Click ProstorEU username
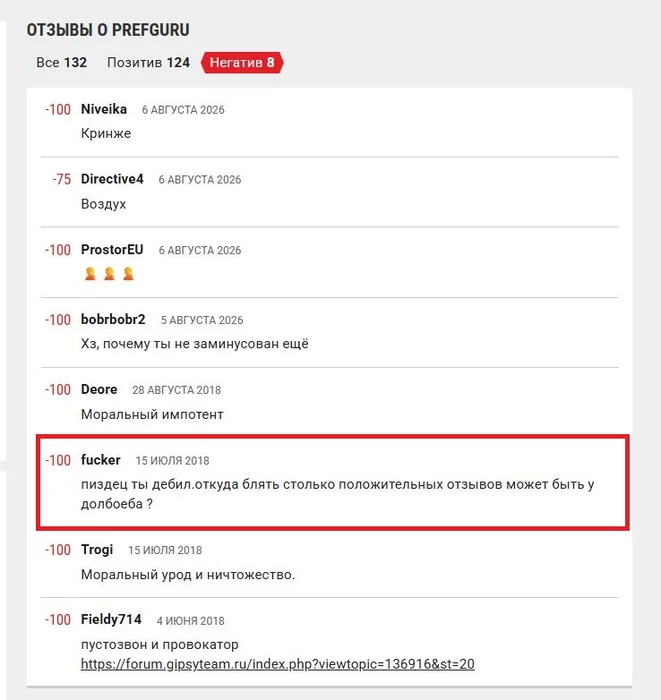Viewport: 661px width, 700px height. pos(112,250)
